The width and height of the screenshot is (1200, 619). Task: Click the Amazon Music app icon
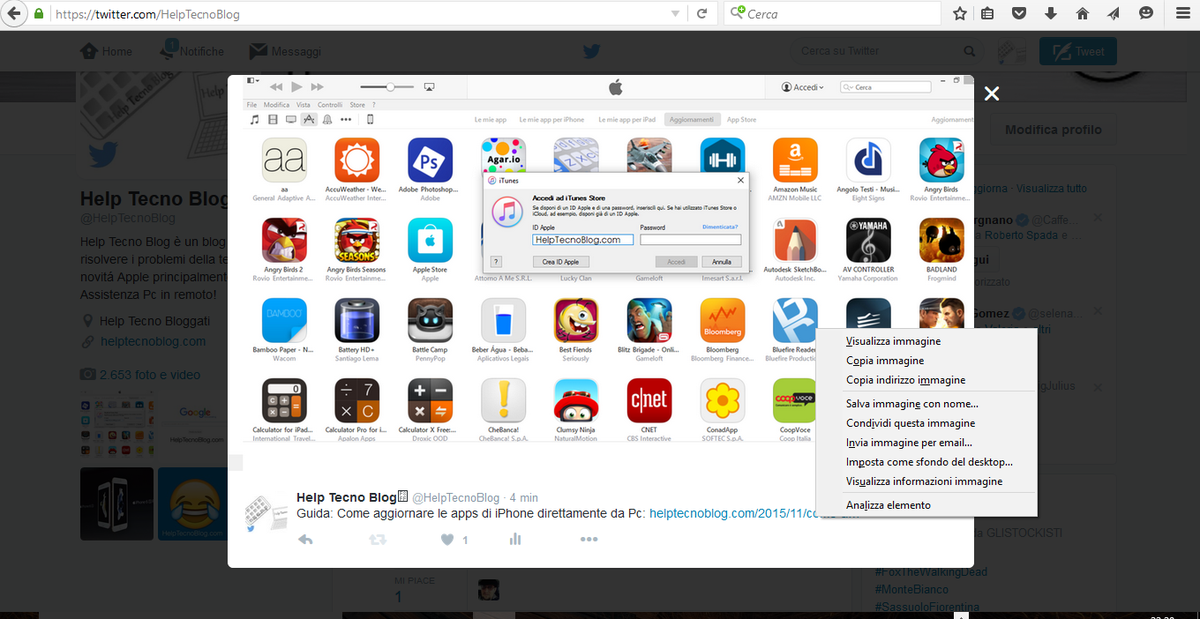click(795, 160)
